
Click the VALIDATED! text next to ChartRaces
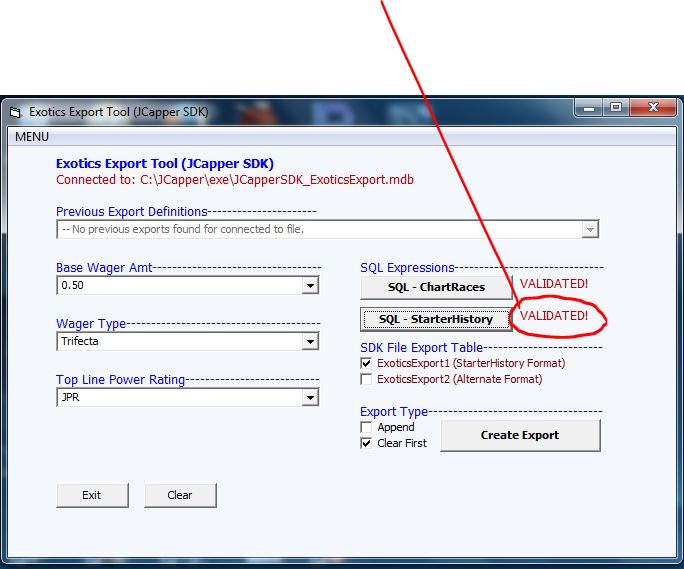554,284
